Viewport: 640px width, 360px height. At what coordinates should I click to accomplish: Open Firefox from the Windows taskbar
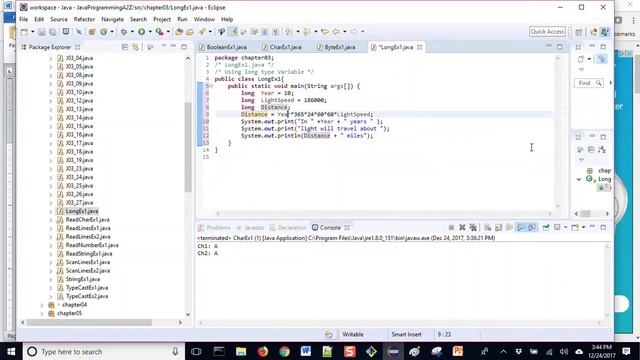pyautogui.click(x=262, y=351)
